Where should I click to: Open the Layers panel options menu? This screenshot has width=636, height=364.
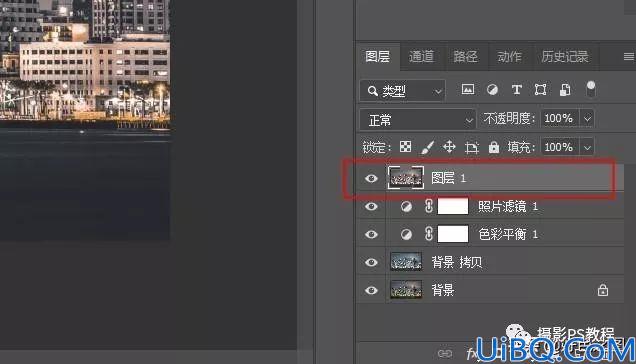coord(628,56)
